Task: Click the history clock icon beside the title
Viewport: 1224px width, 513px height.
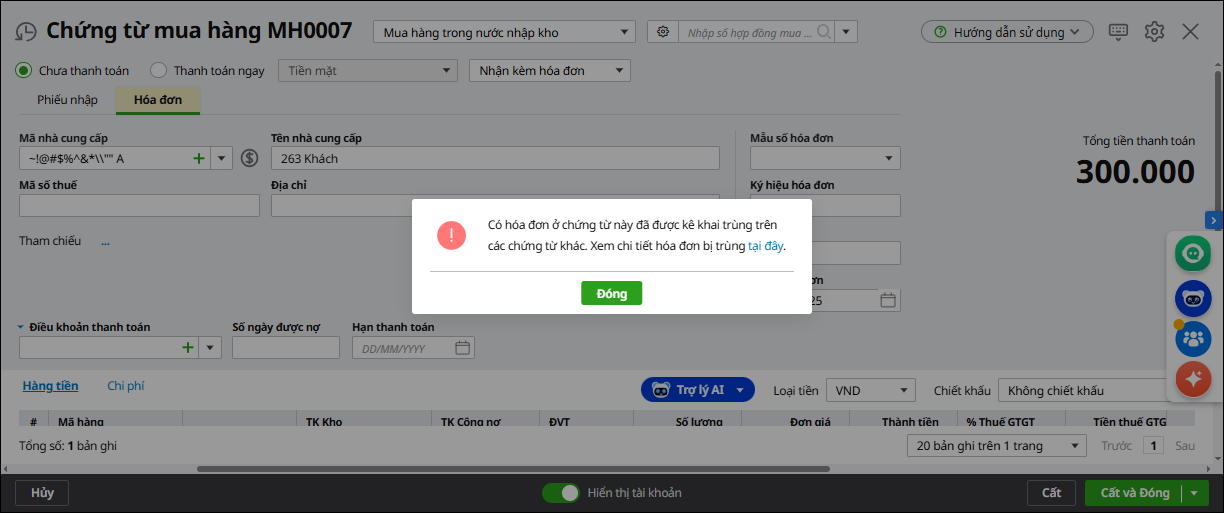Action: 26,32
